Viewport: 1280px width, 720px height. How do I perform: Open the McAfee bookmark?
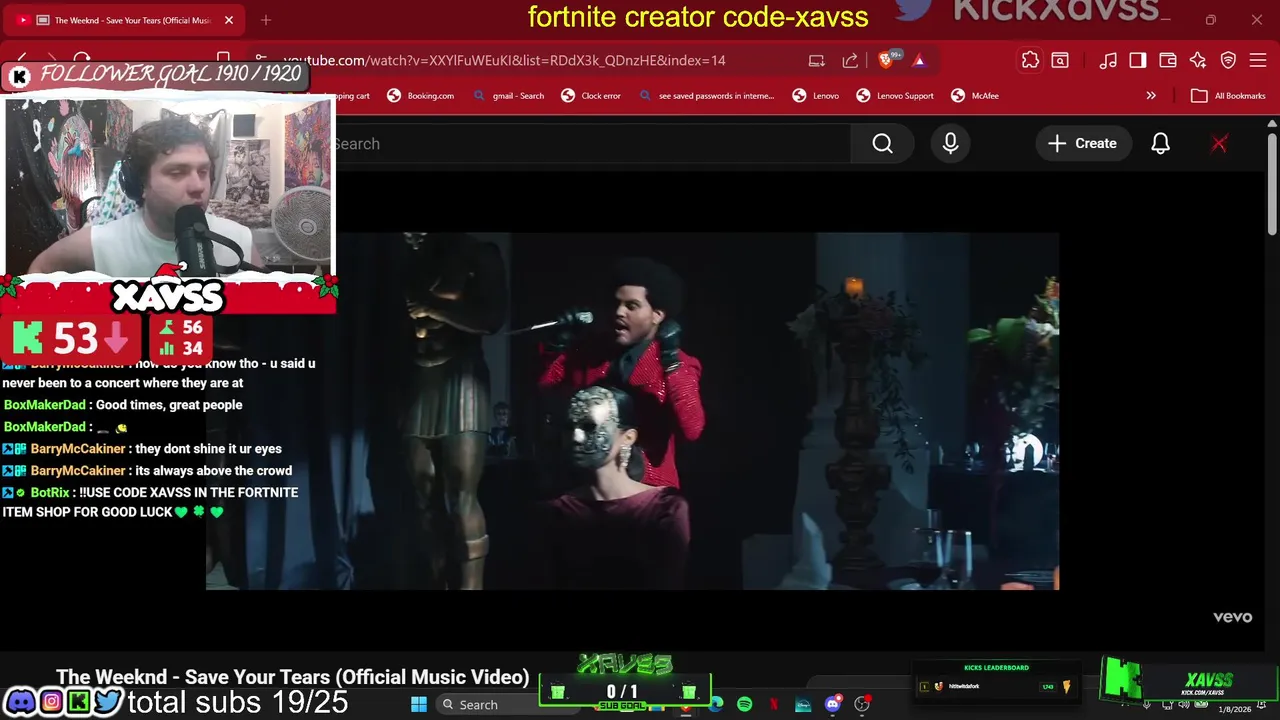(x=975, y=96)
